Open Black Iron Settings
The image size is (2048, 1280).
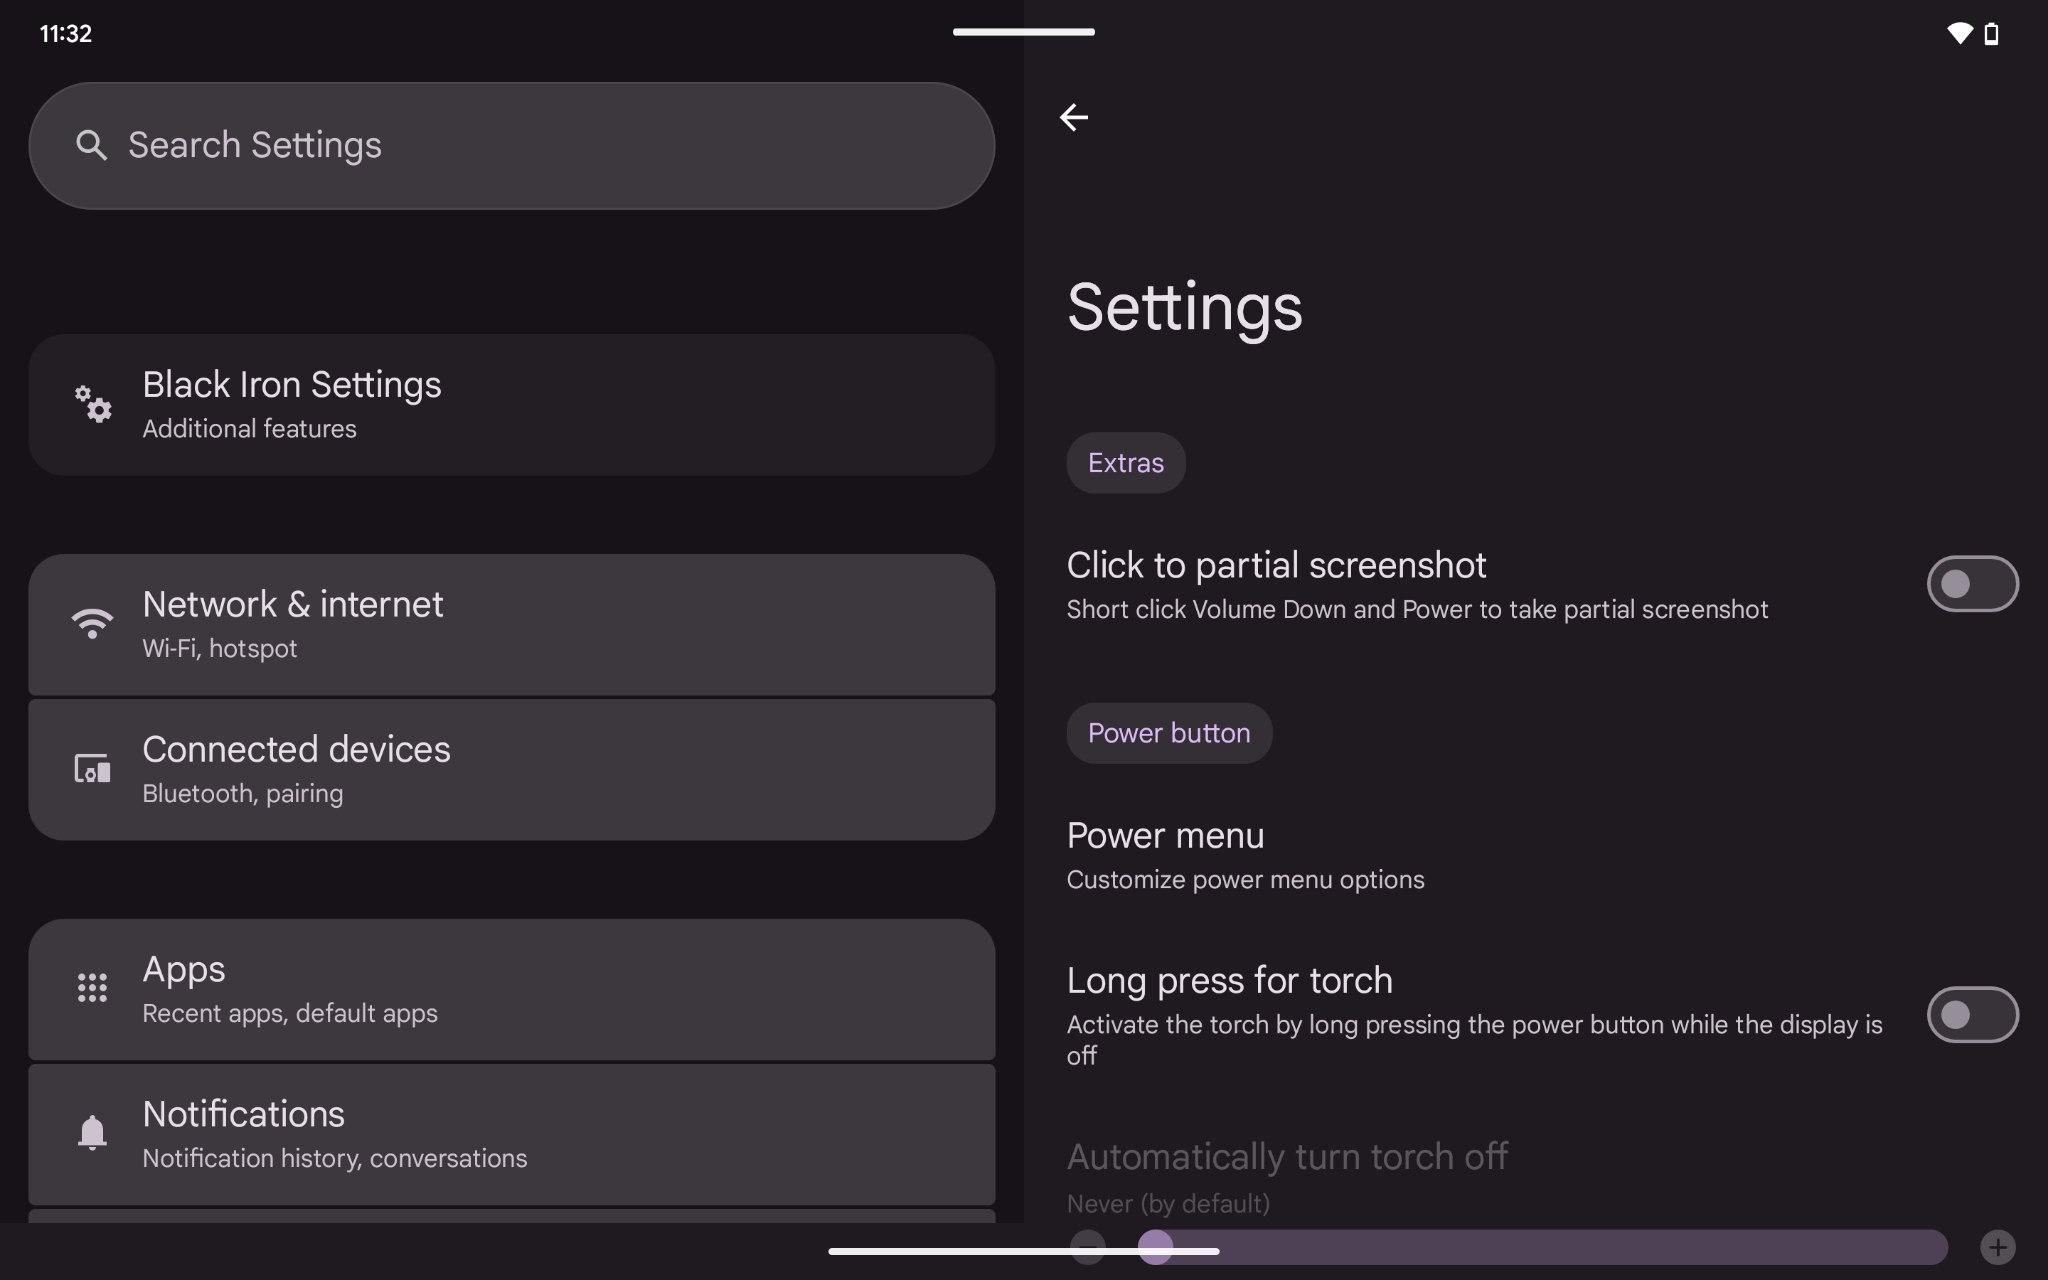512,405
